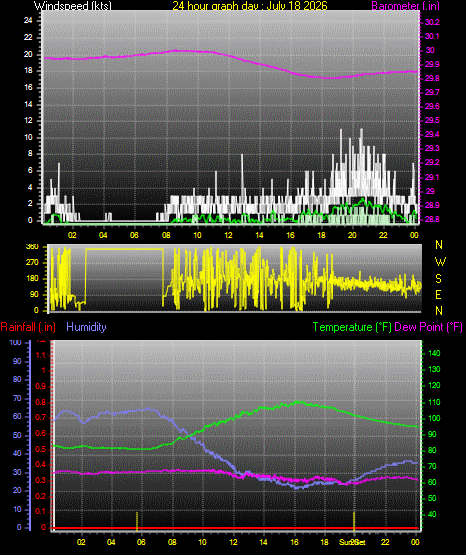Click the 100 humidity scale value
466x555 pixels.
coord(16,342)
